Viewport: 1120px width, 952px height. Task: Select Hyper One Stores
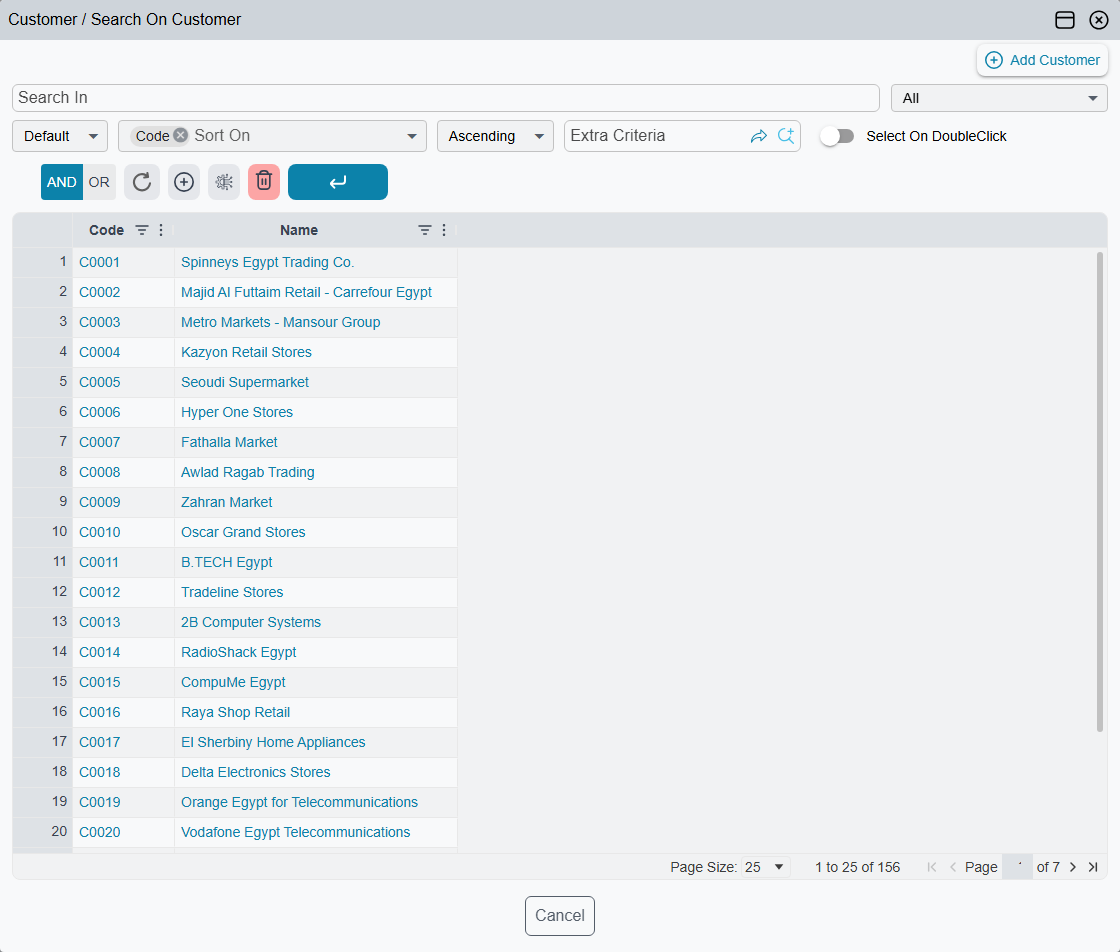237,412
